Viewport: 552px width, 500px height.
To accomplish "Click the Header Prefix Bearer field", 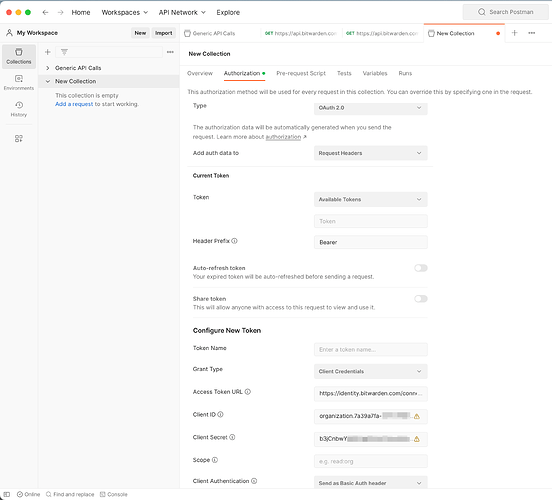I will tap(371, 242).
